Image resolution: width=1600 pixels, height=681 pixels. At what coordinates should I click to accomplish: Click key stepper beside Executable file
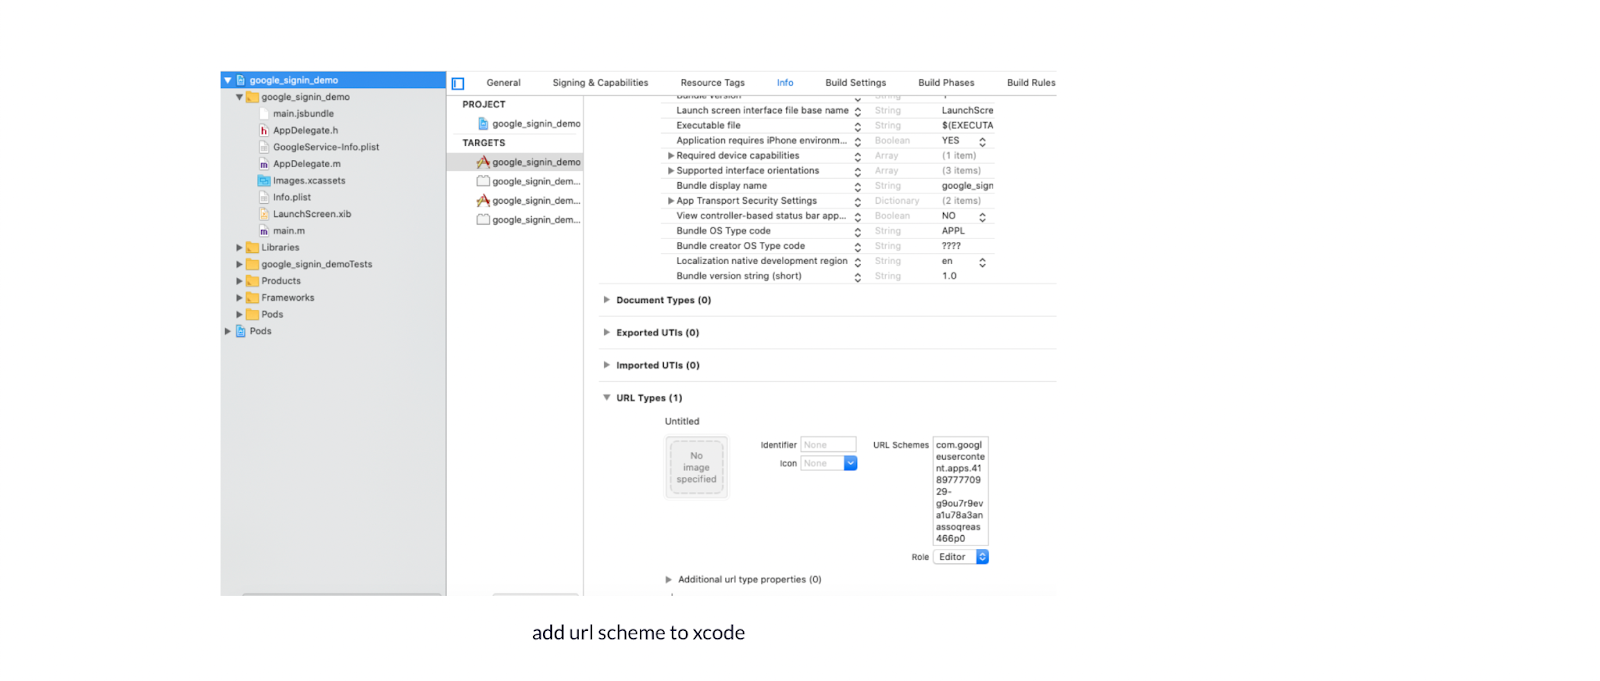point(857,127)
